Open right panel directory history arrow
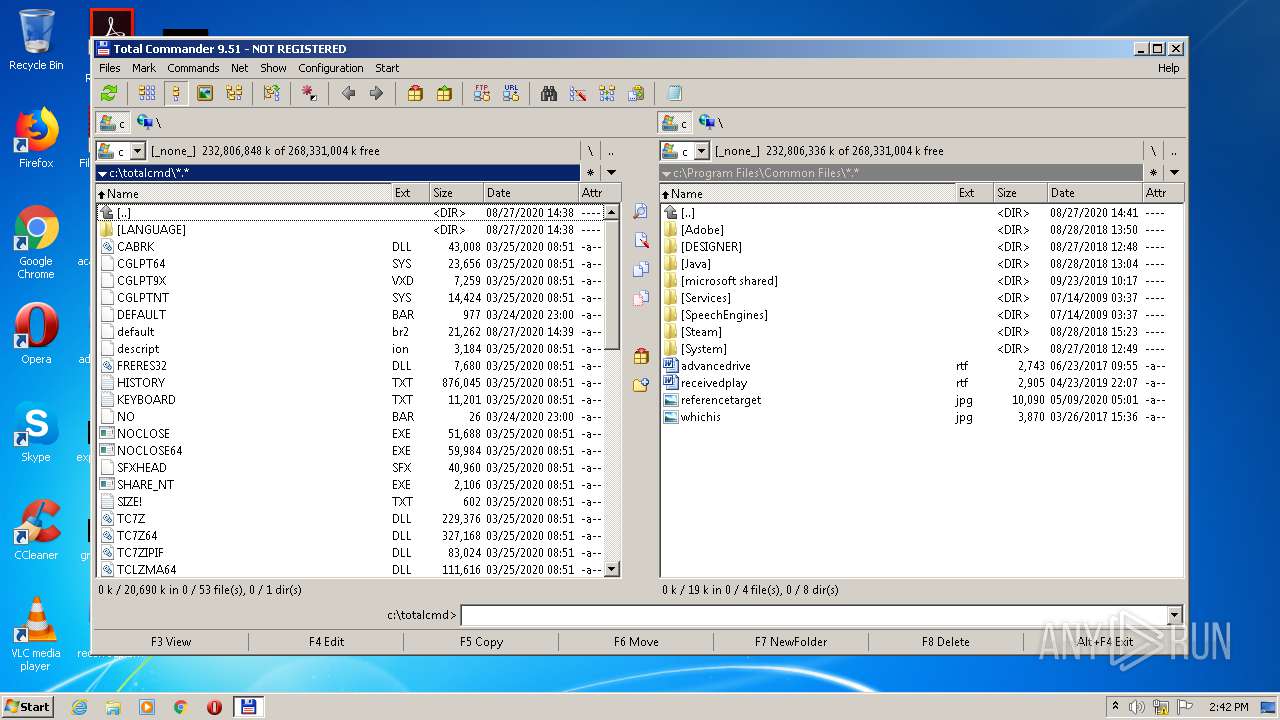1280x720 pixels. point(1174,173)
